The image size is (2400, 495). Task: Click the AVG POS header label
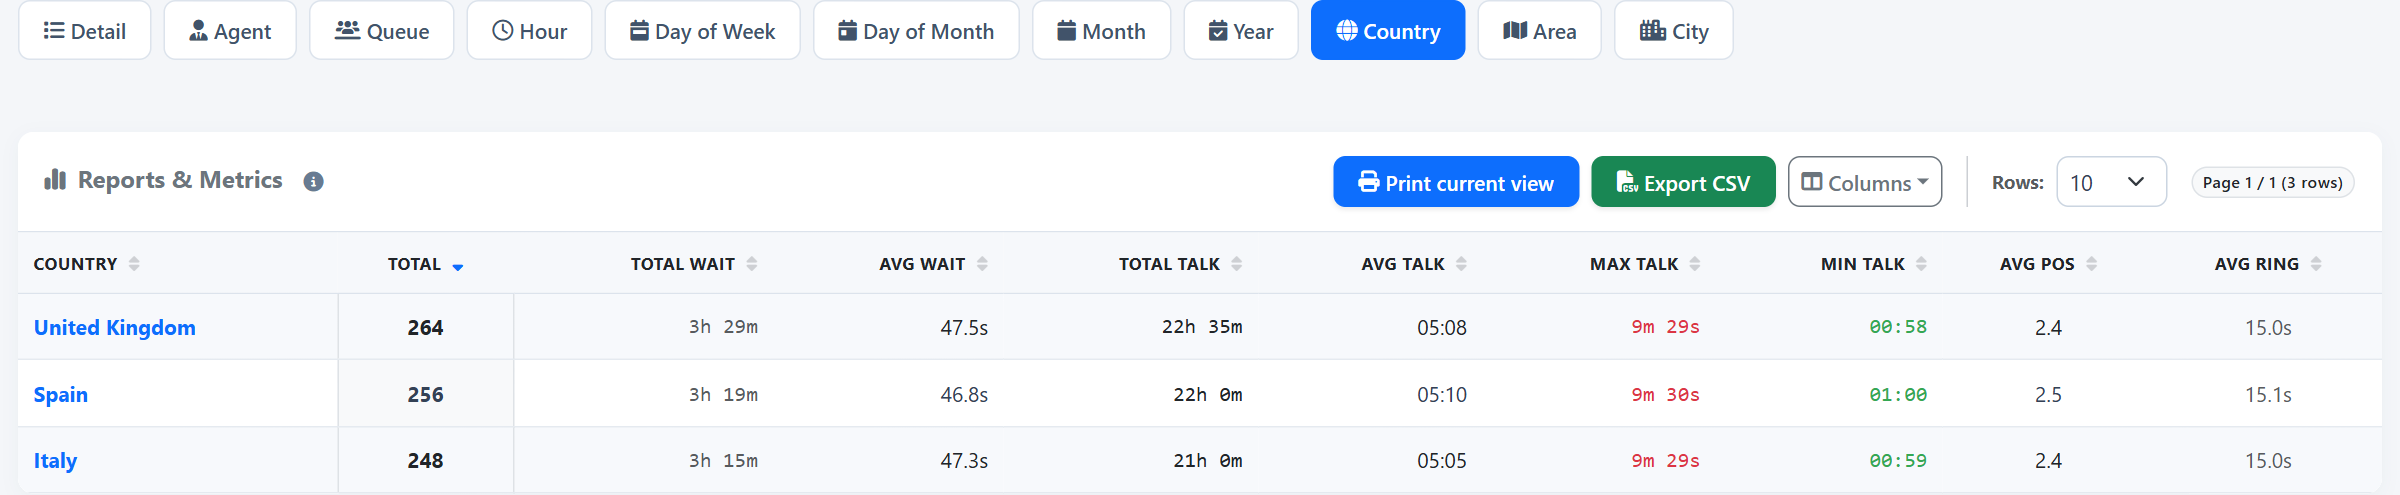pyautogui.click(x=2037, y=264)
